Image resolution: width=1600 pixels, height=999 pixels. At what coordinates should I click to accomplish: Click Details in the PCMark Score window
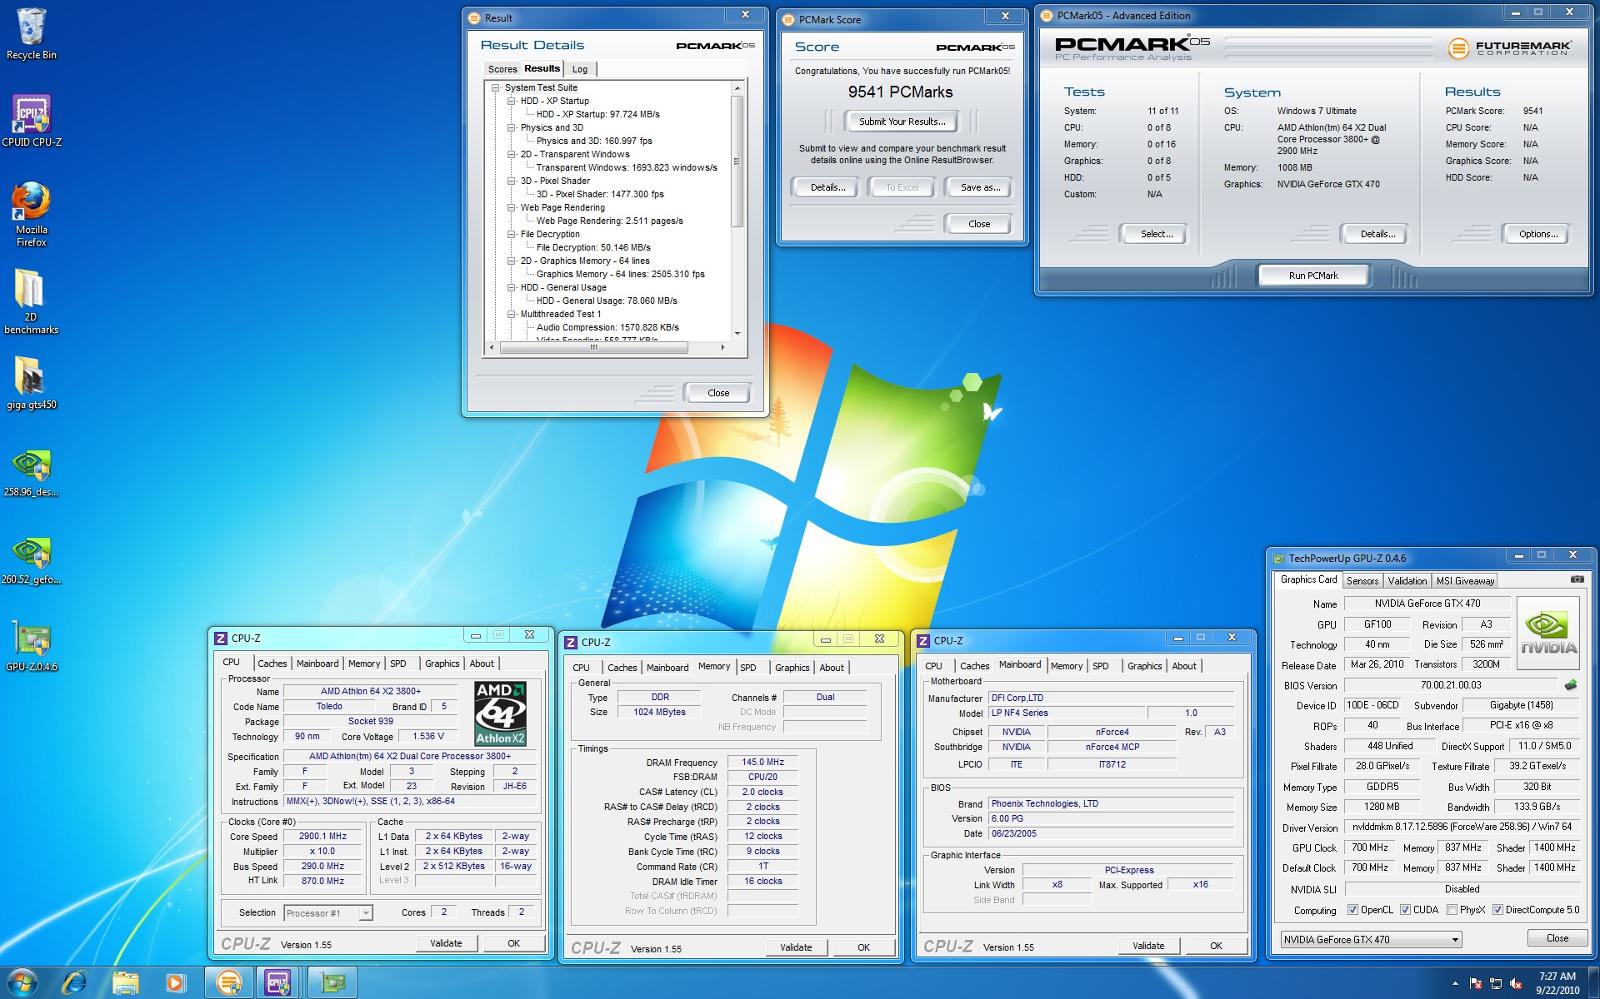(x=827, y=187)
